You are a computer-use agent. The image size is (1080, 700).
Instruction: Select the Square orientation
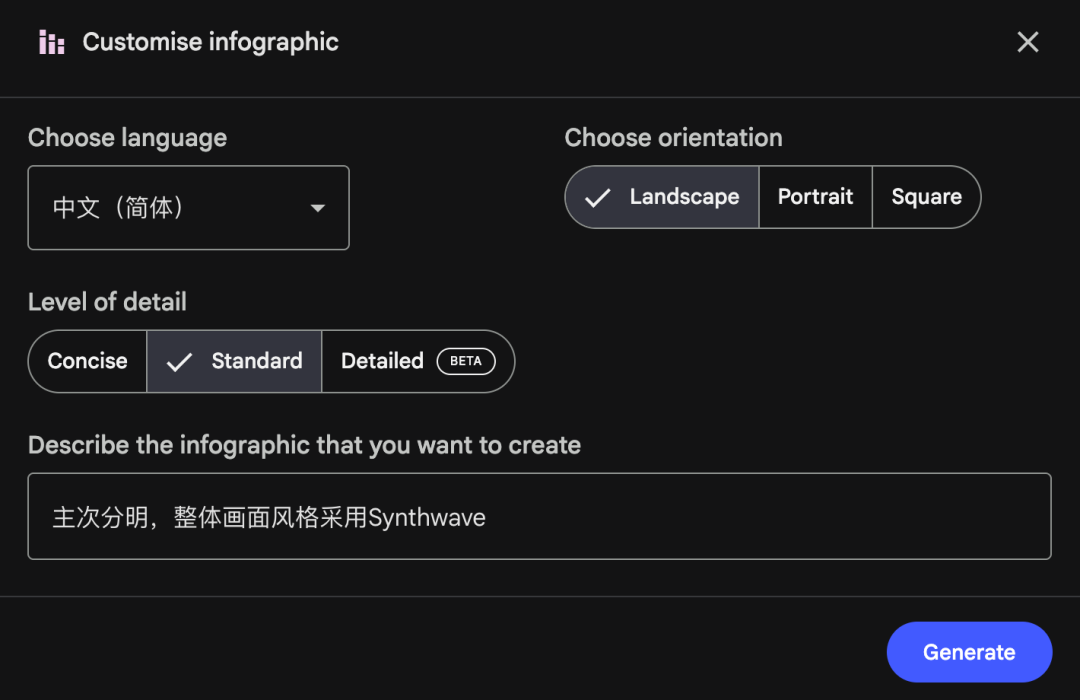point(926,197)
